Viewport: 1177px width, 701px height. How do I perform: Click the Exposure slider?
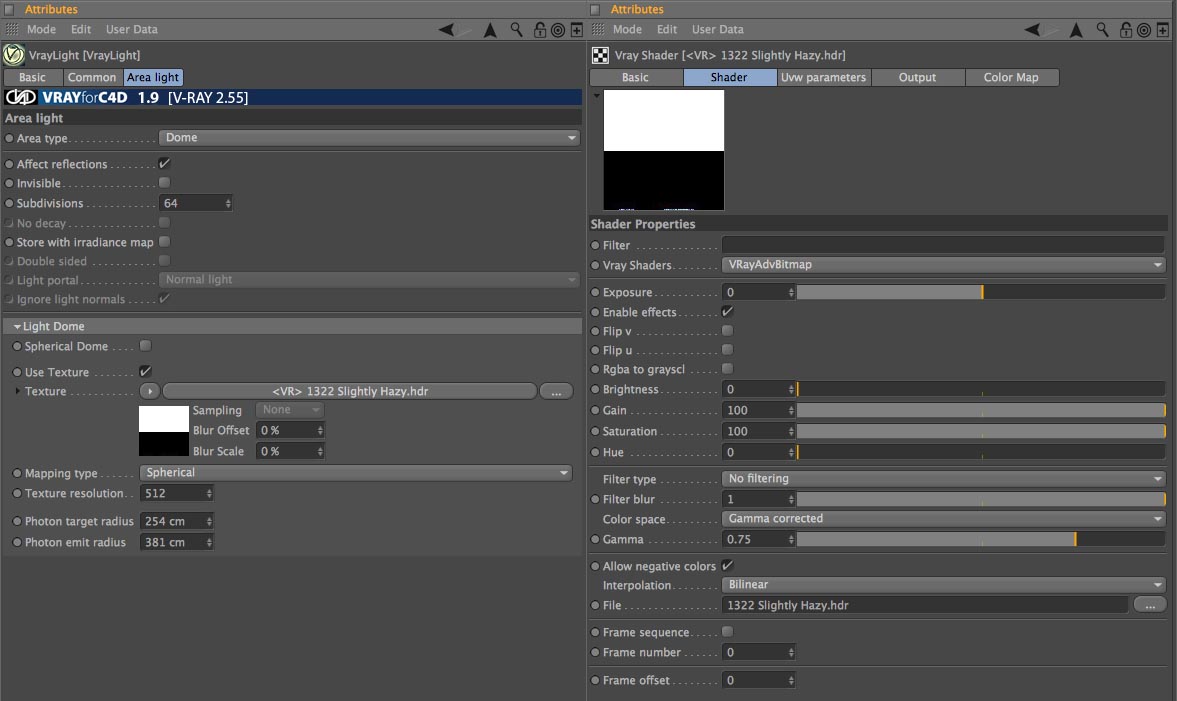pos(981,293)
